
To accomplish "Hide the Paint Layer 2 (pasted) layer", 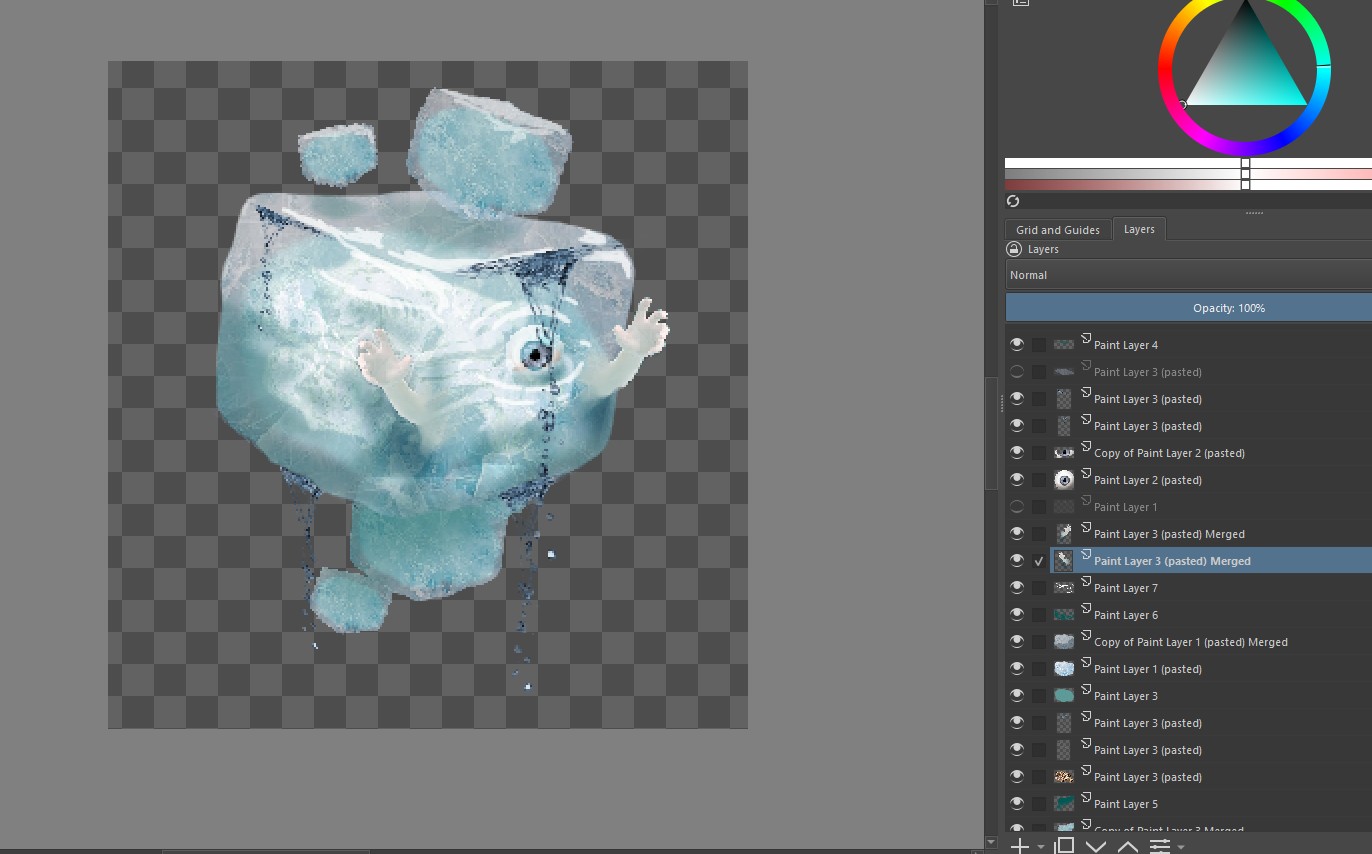I will click(1017, 480).
